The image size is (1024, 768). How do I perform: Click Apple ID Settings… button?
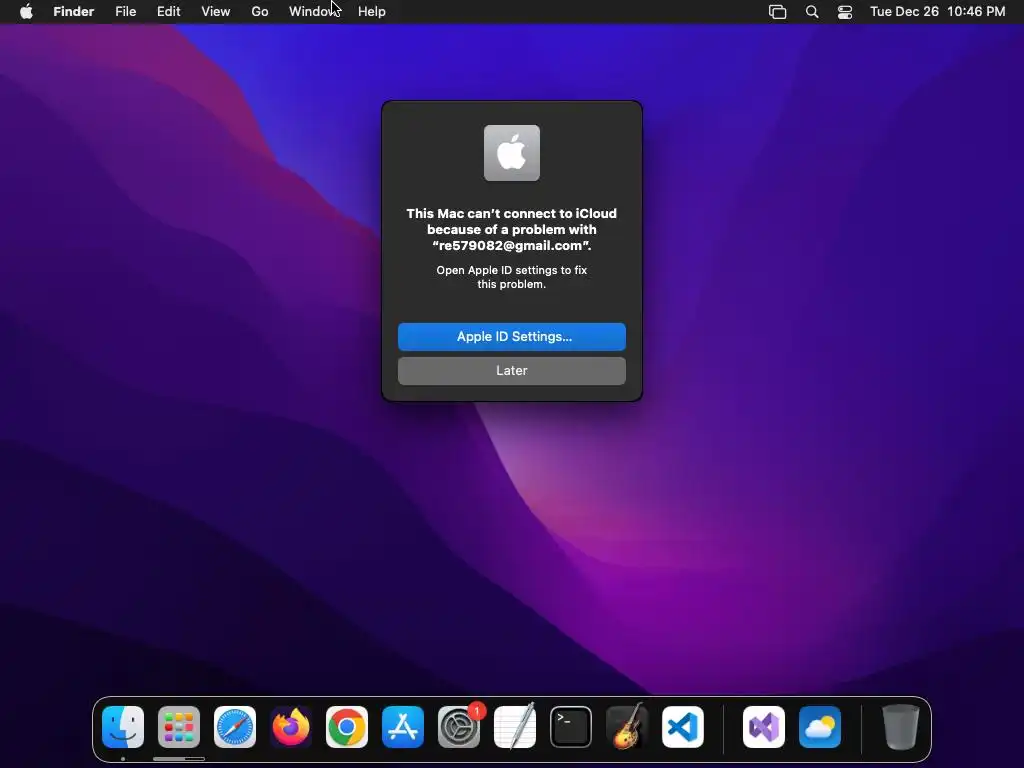(512, 337)
